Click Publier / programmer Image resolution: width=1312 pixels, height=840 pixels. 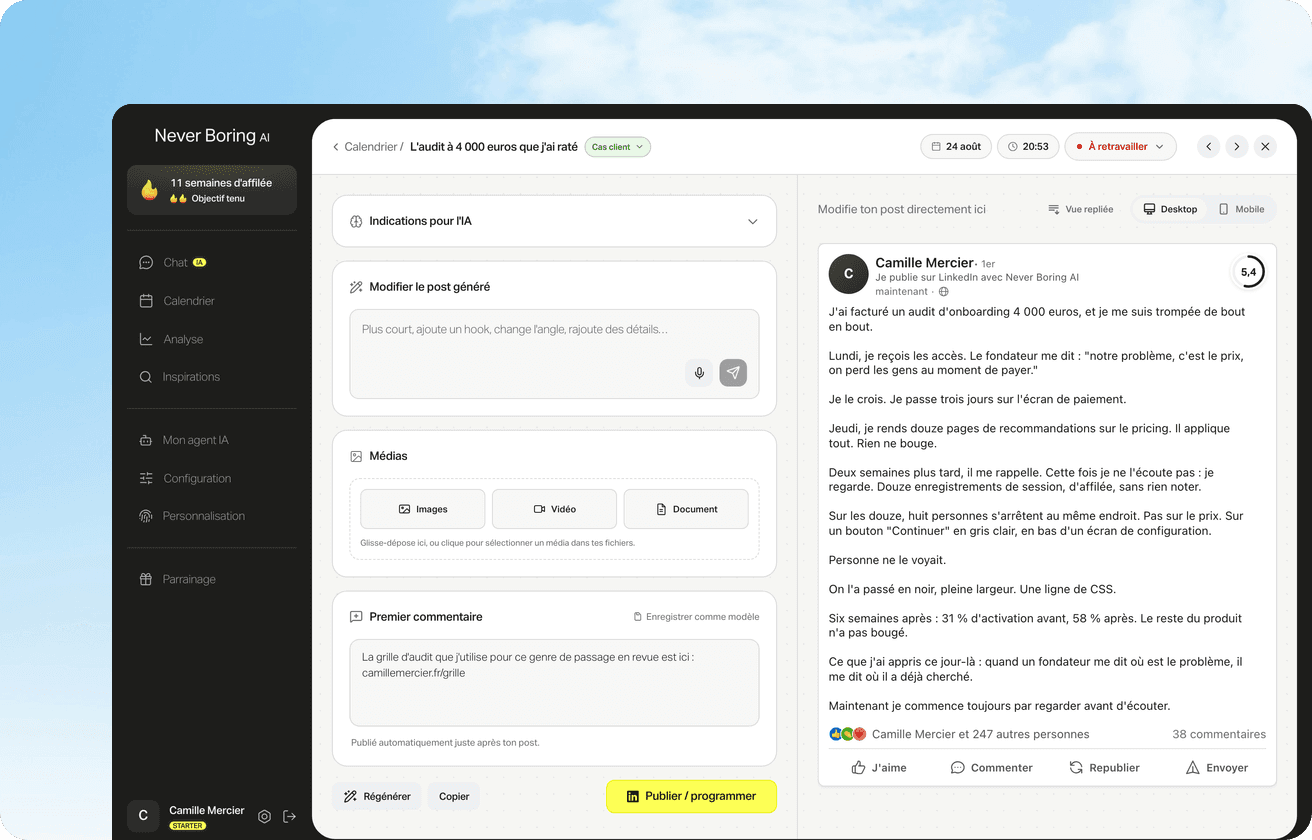click(691, 796)
